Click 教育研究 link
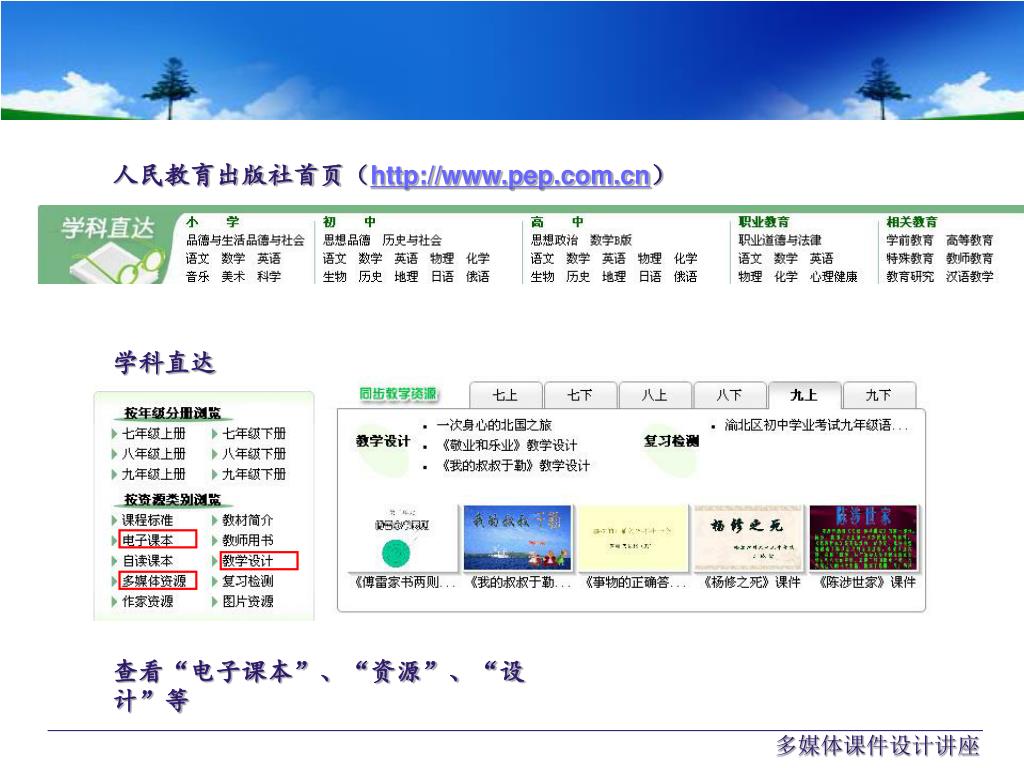The image size is (1024, 768). coord(910,277)
